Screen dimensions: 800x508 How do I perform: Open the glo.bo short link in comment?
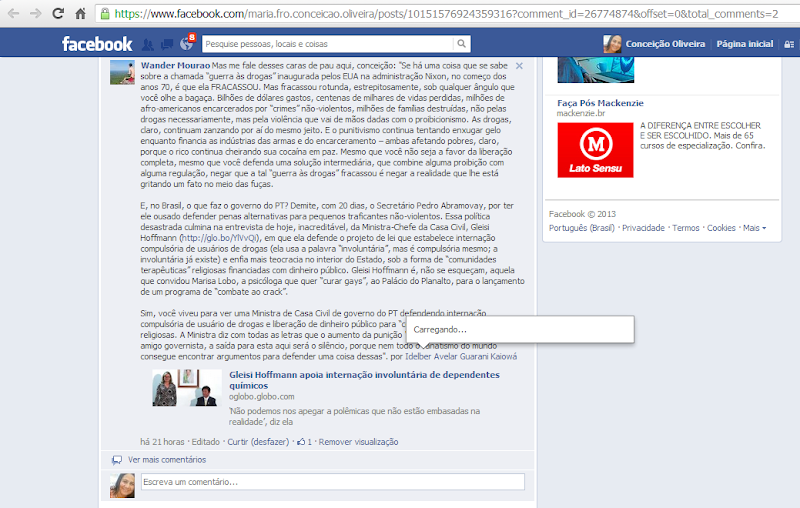point(220,238)
